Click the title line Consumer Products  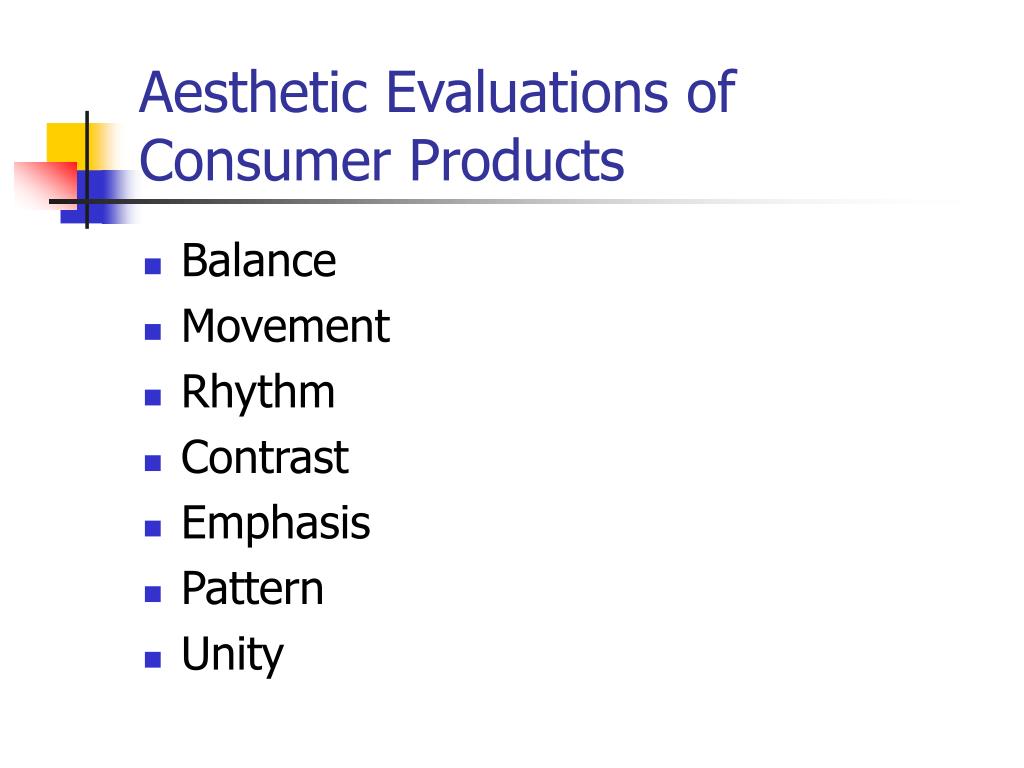(x=382, y=161)
